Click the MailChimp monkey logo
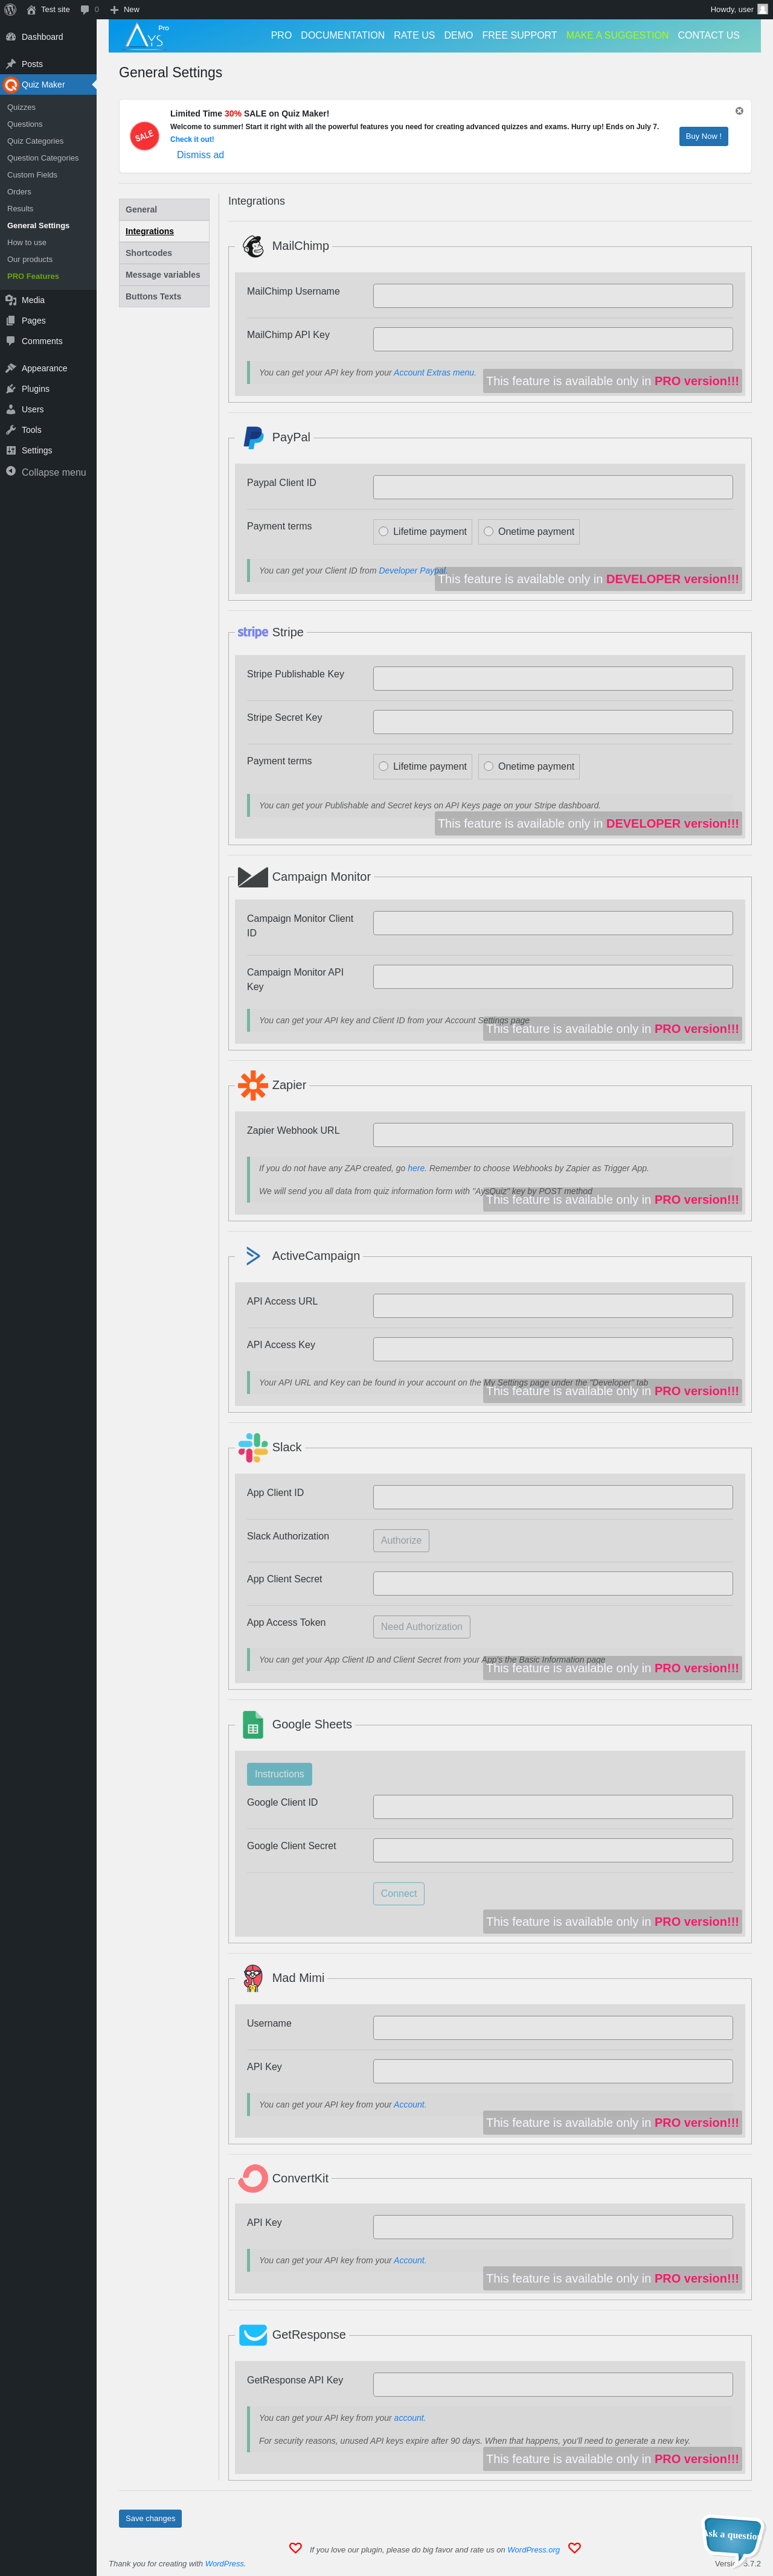 click(x=253, y=246)
